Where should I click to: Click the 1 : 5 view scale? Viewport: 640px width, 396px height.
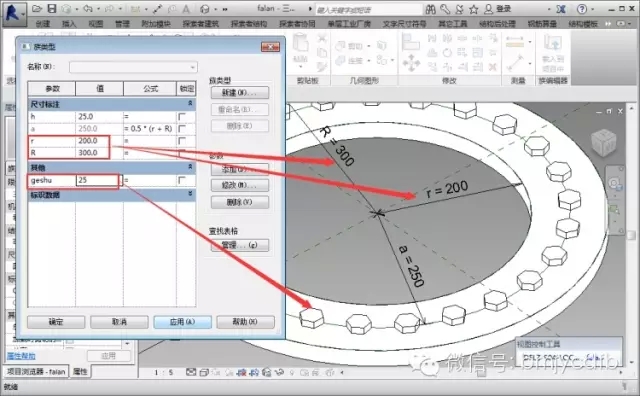point(164,372)
